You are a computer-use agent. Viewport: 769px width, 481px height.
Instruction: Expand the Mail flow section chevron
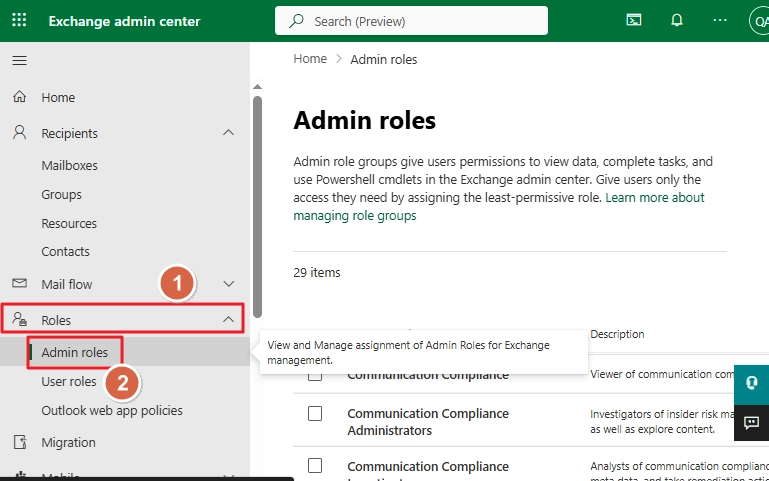(x=229, y=284)
